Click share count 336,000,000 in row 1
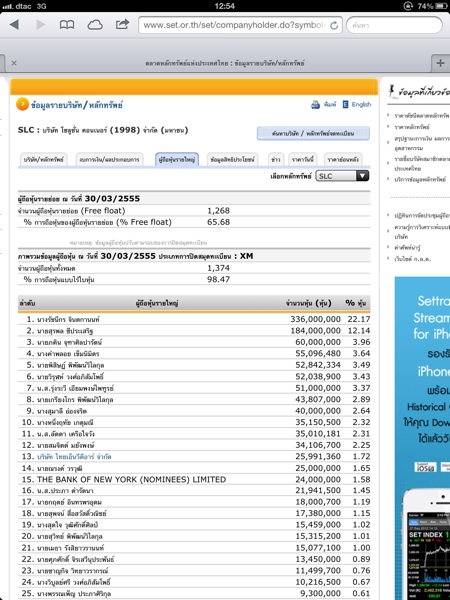 click(315, 319)
